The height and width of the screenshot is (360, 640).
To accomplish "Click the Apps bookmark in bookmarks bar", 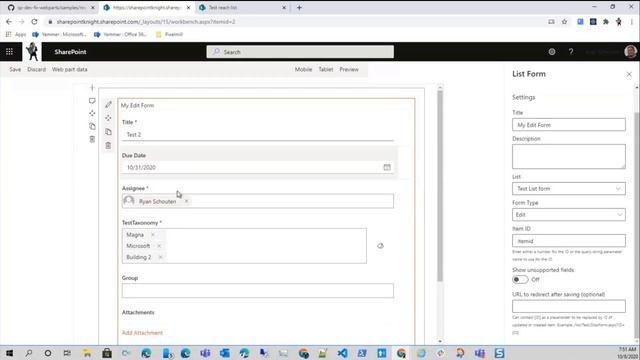I will click(16, 34).
